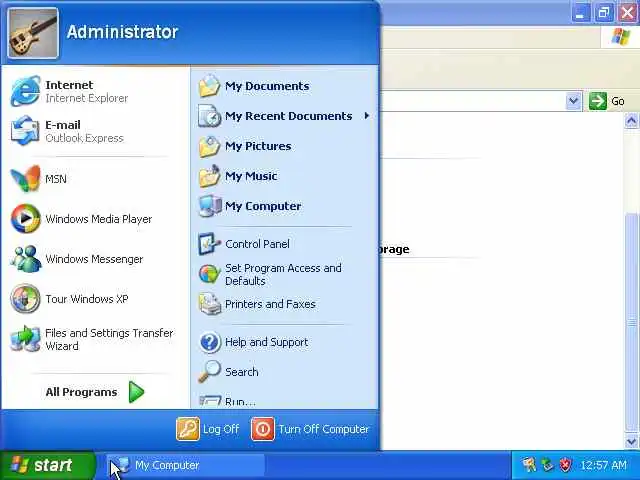
Task: Click the Tour Windows XP label
Action: 87,299
